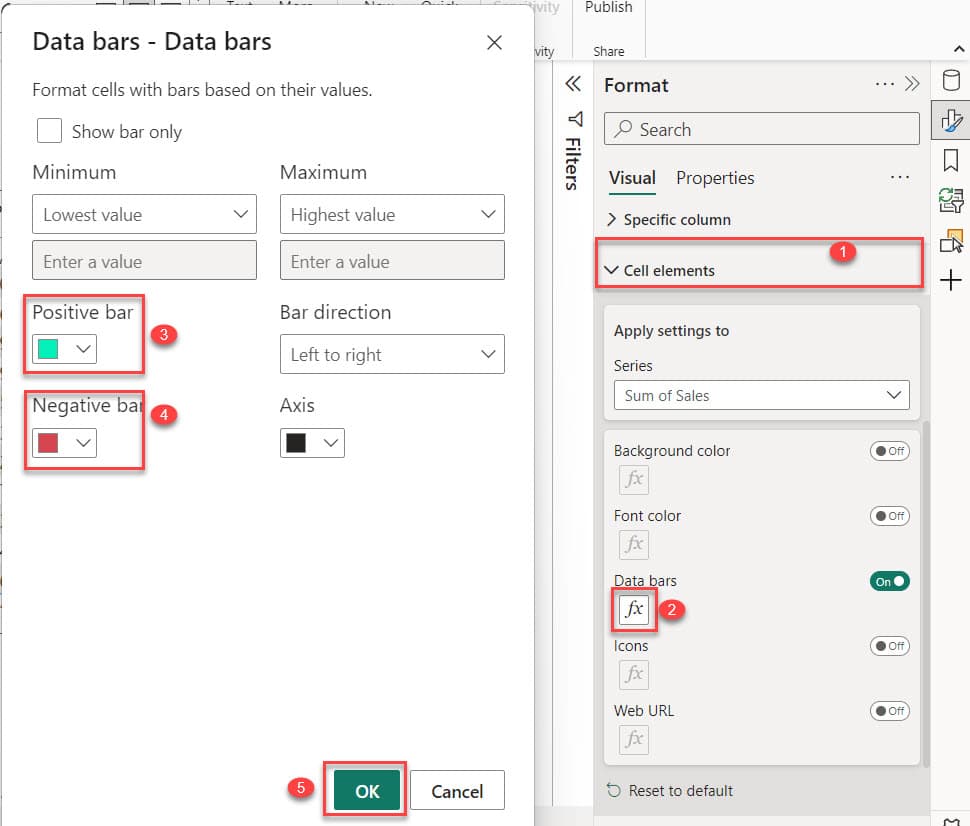Open the Data pane cylinder icon
The width and height of the screenshot is (970, 826).
pos(951,80)
